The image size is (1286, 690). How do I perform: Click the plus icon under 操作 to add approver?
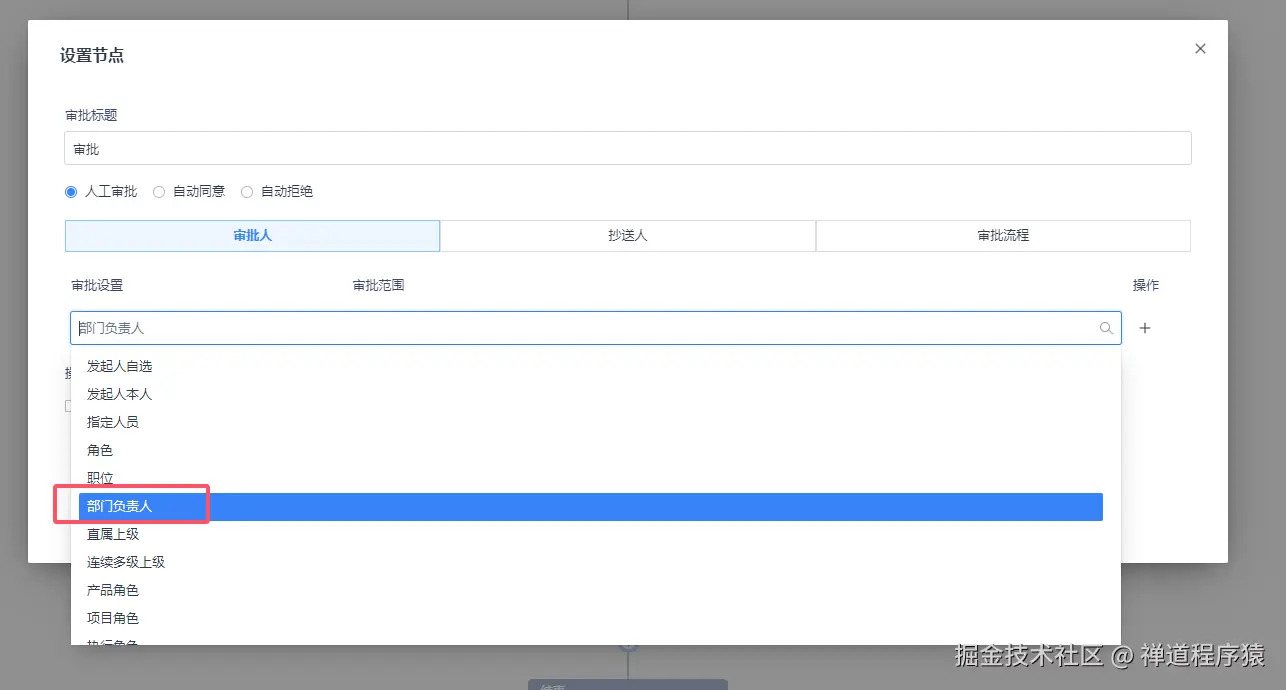tap(1144, 327)
